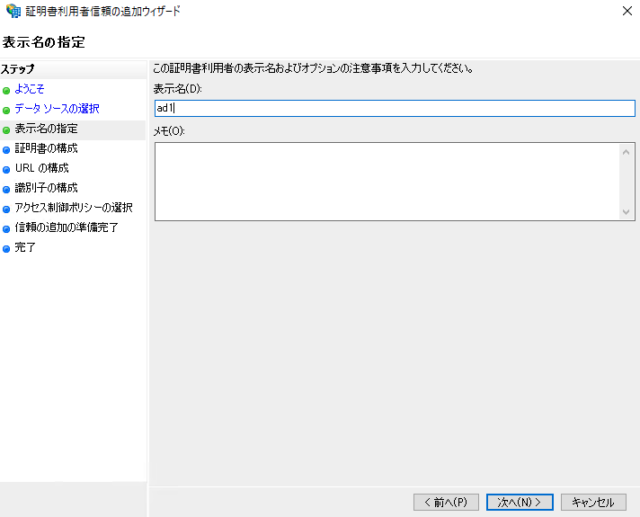Viewport: 640px width, 517px height.
Task: Click inside the メモ(O) text area
Action: point(395,182)
